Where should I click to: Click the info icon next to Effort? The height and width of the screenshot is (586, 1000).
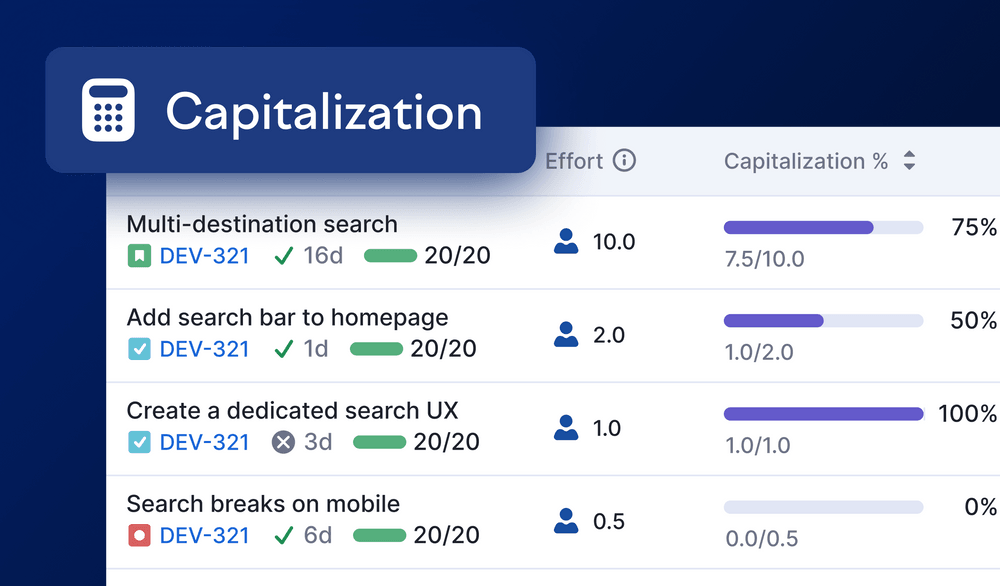(624, 161)
